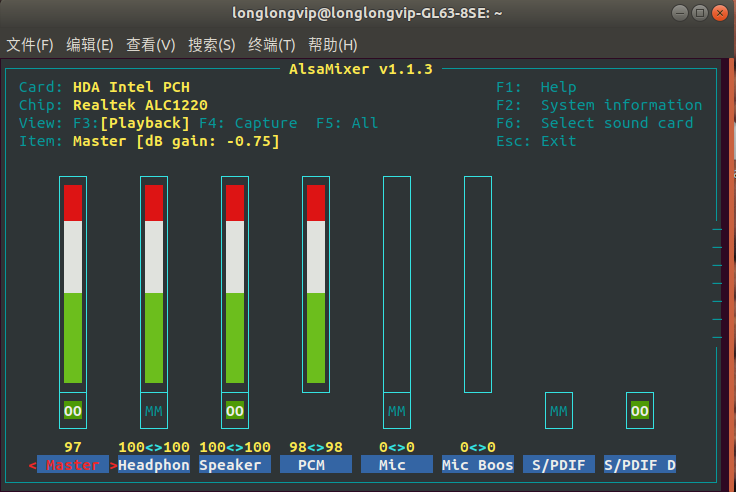Screen dimensions: 736x492
Task: Toggle S/PDIF D mute indicator OO
Action: click(640, 411)
